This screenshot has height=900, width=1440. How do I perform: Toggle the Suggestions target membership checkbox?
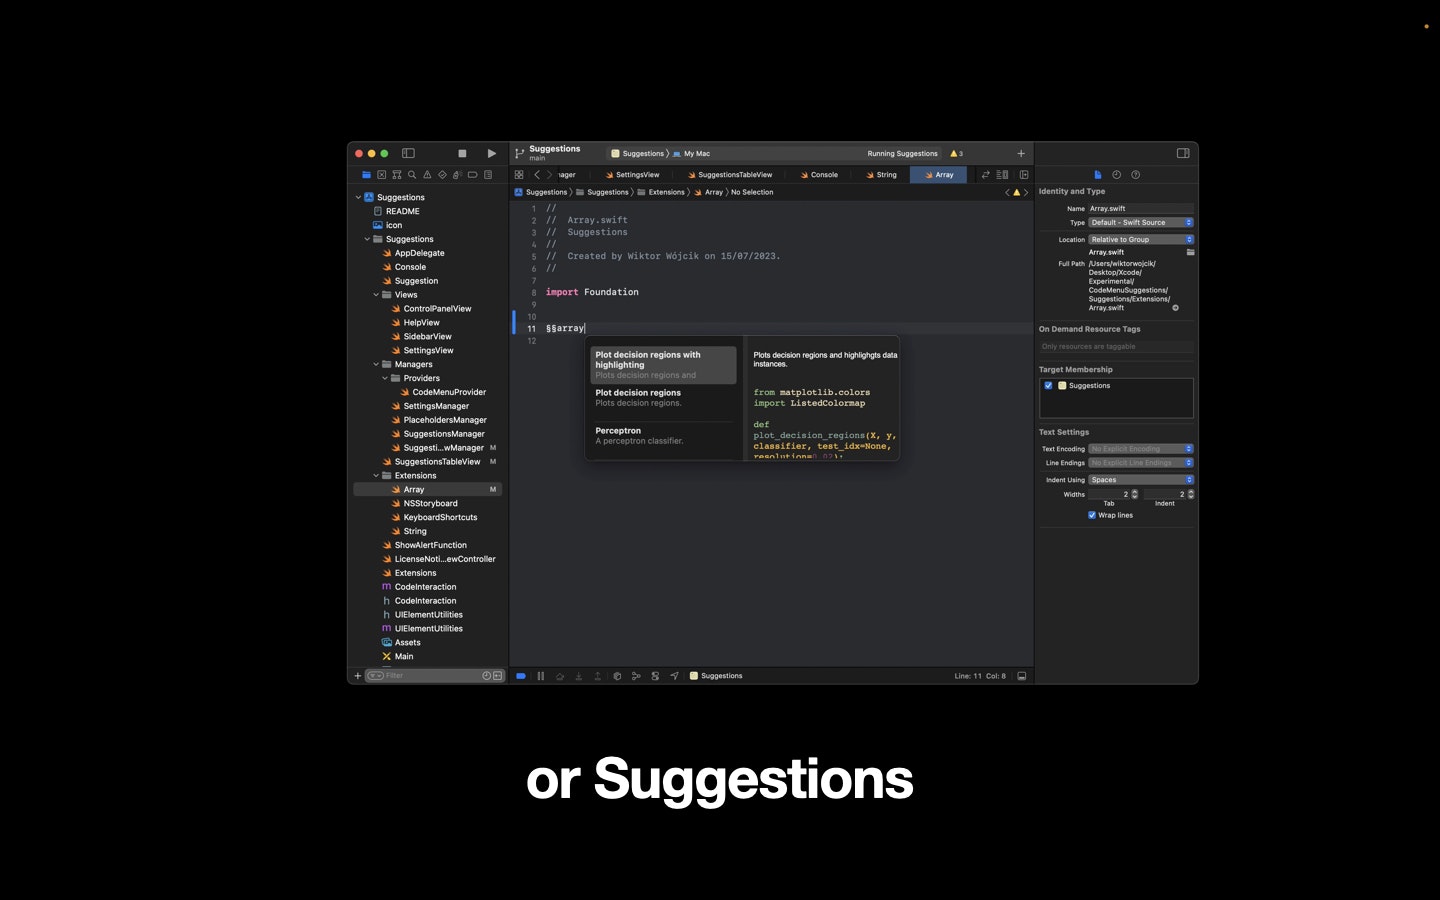(1048, 385)
